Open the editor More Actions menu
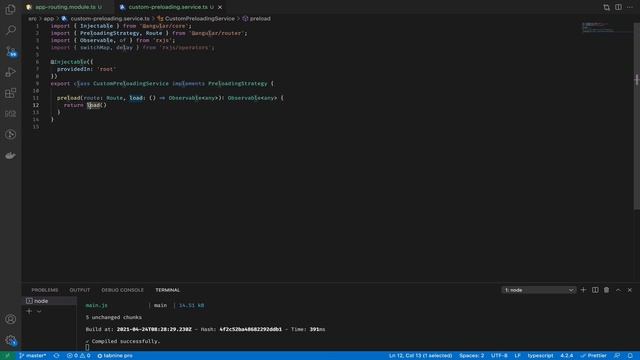 coord(630,7)
